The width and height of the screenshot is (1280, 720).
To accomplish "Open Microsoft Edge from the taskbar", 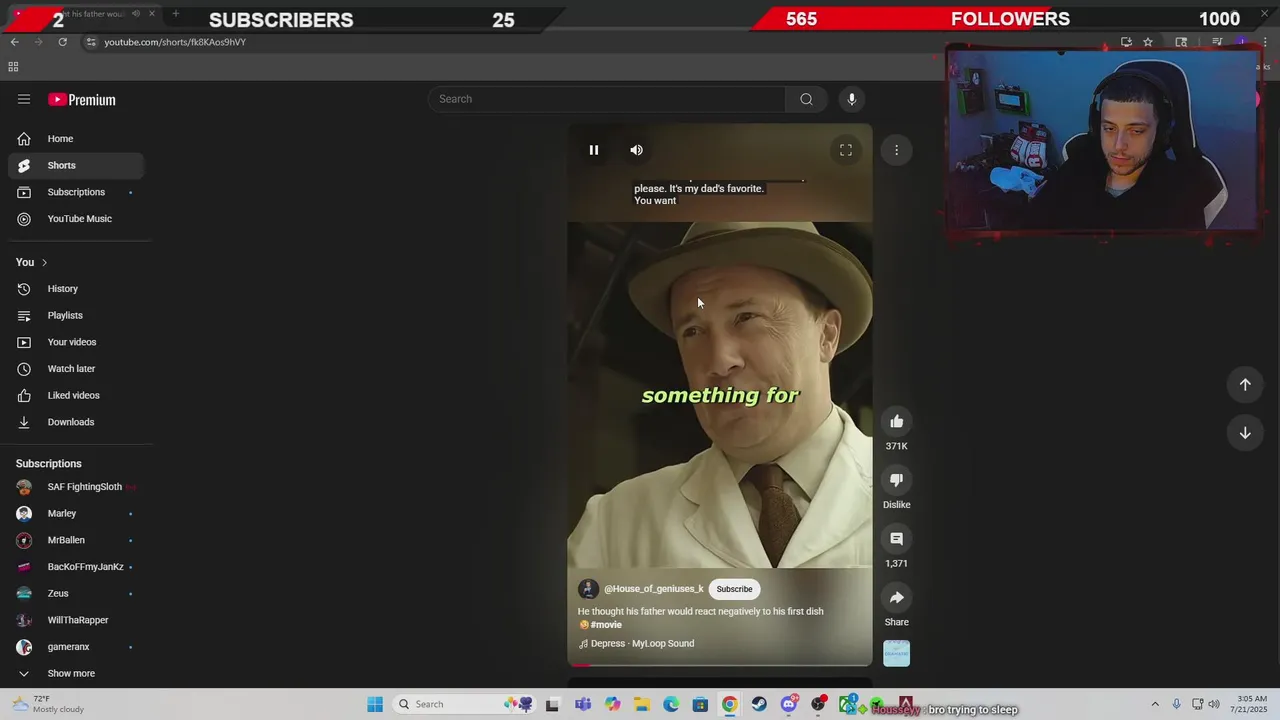I will coord(671,704).
